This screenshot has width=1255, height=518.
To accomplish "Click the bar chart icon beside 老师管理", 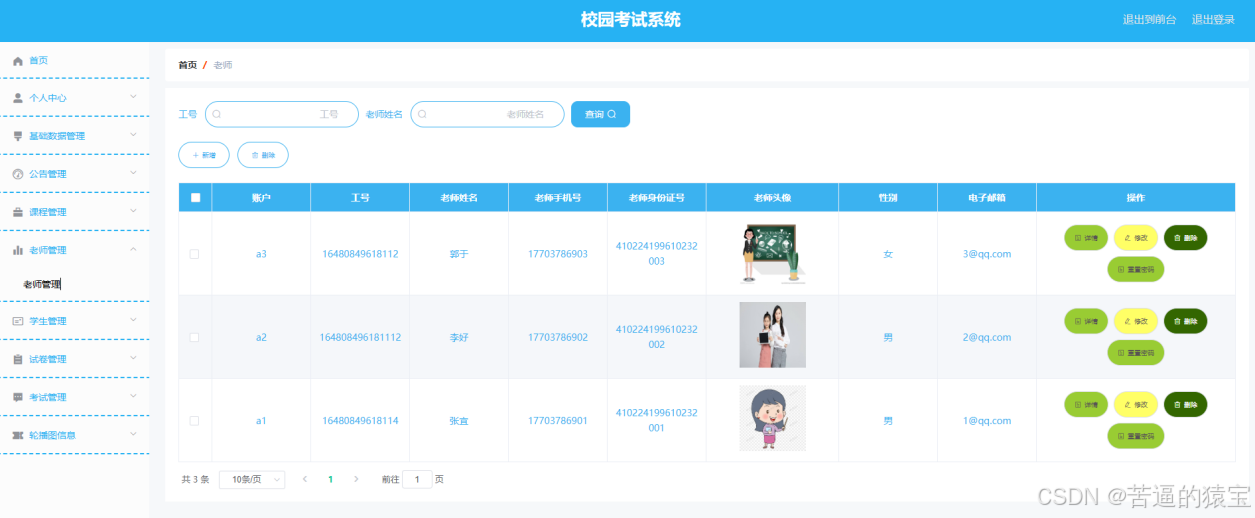I will [x=18, y=250].
